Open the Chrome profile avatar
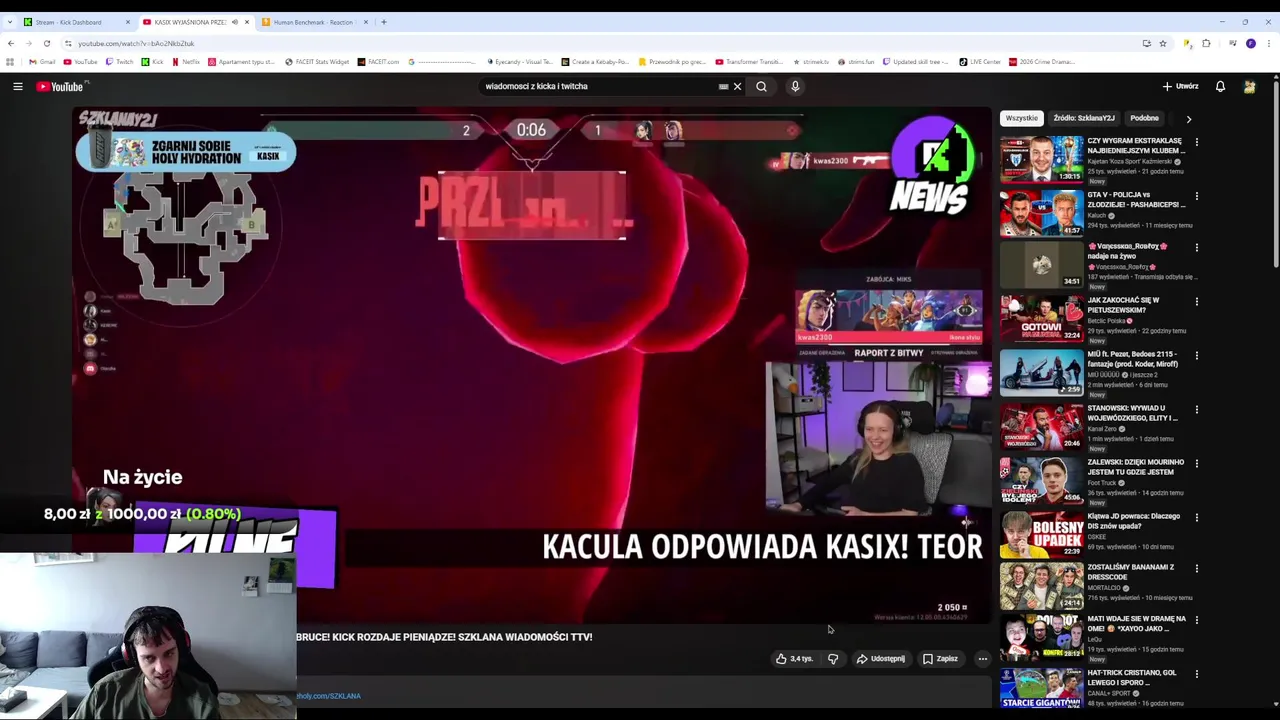This screenshot has width=1280, height=720. [x=1251, y=43]
